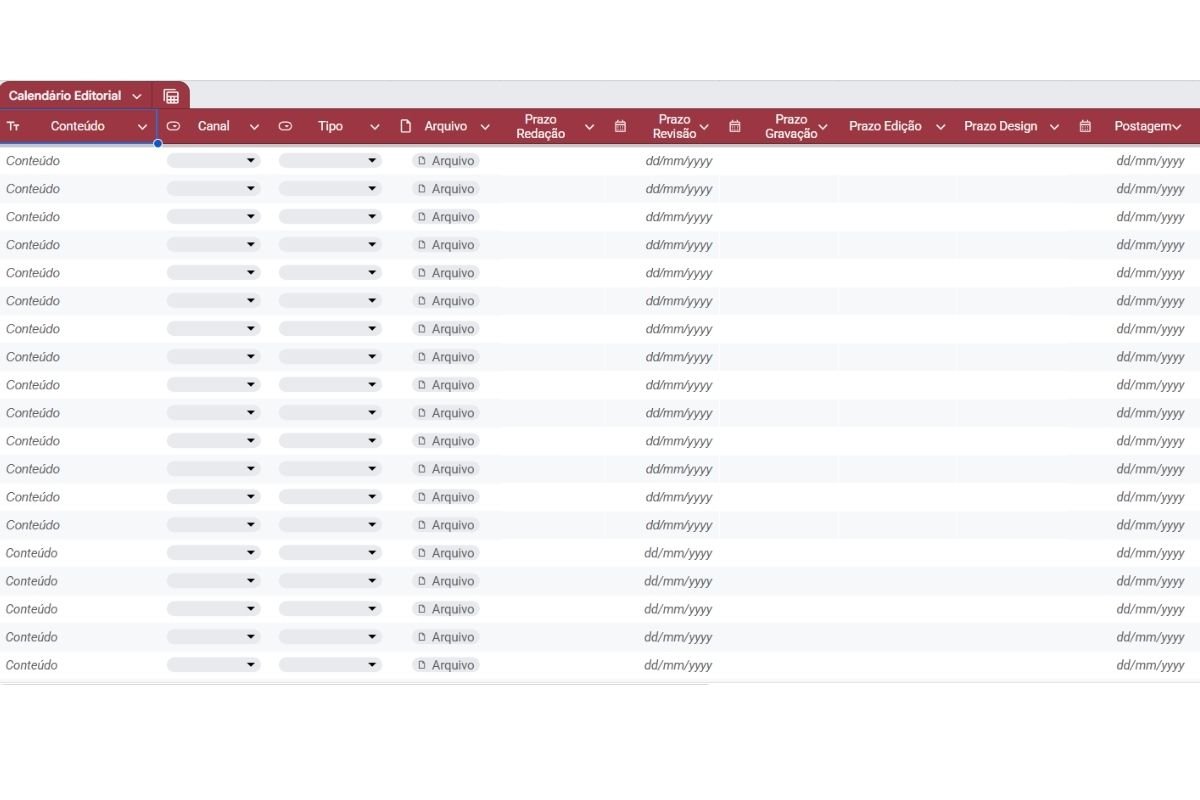Click the text type icon in Conteúdo header
Viewport: 1200px width, 800px height.
pos(13,127)
